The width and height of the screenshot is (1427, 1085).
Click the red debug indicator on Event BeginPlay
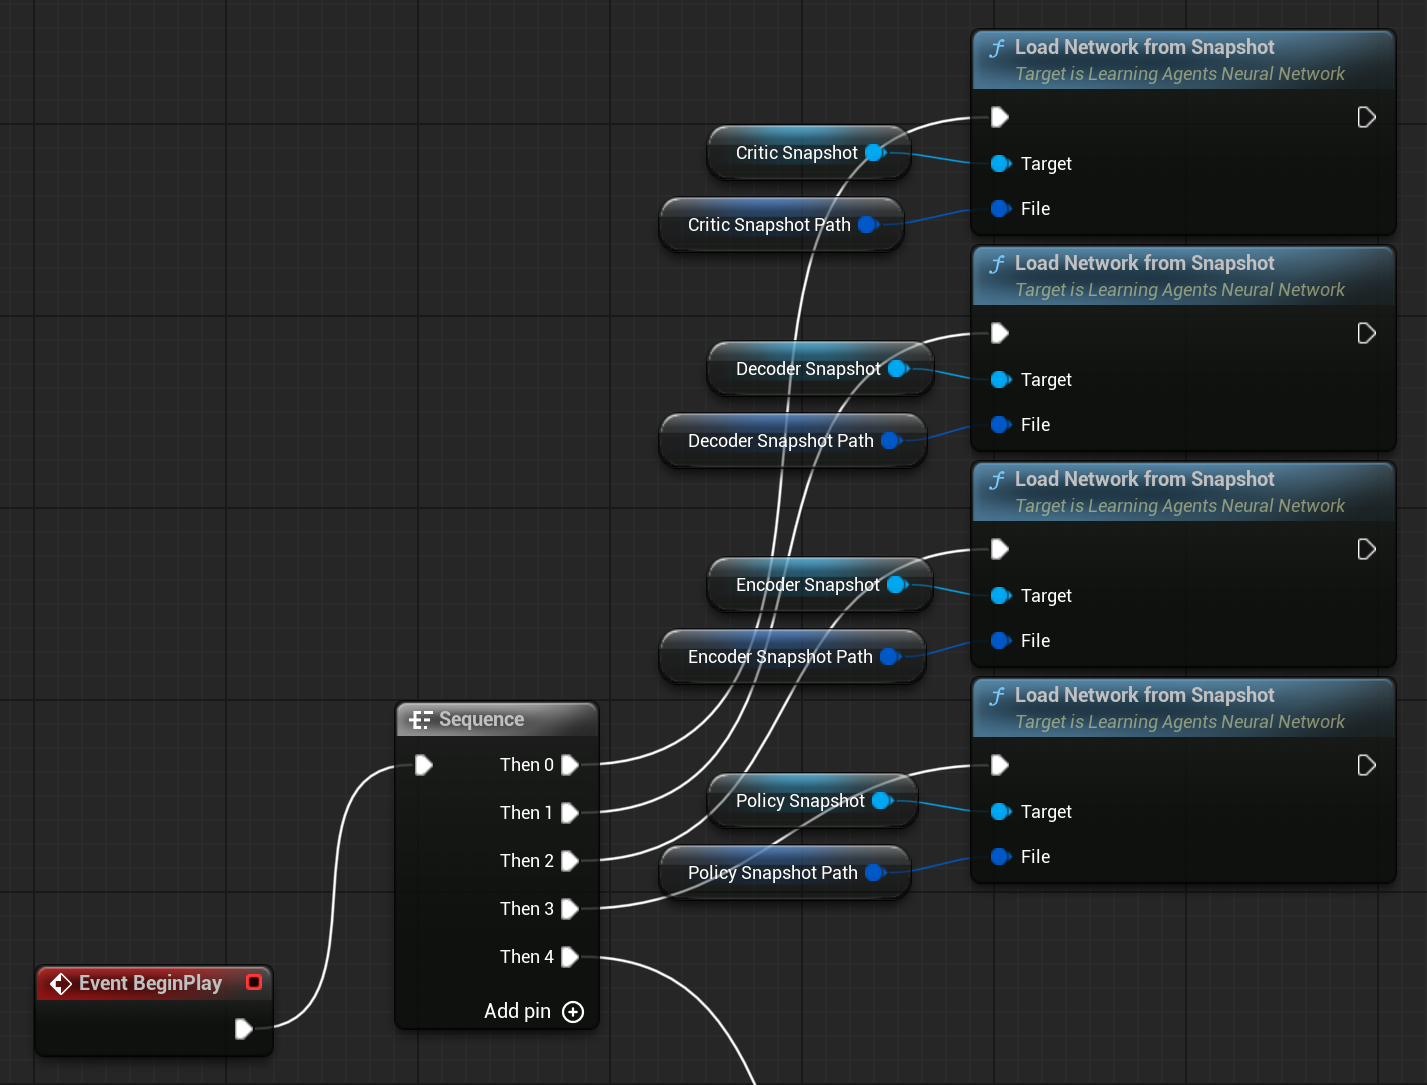(254, 981)
